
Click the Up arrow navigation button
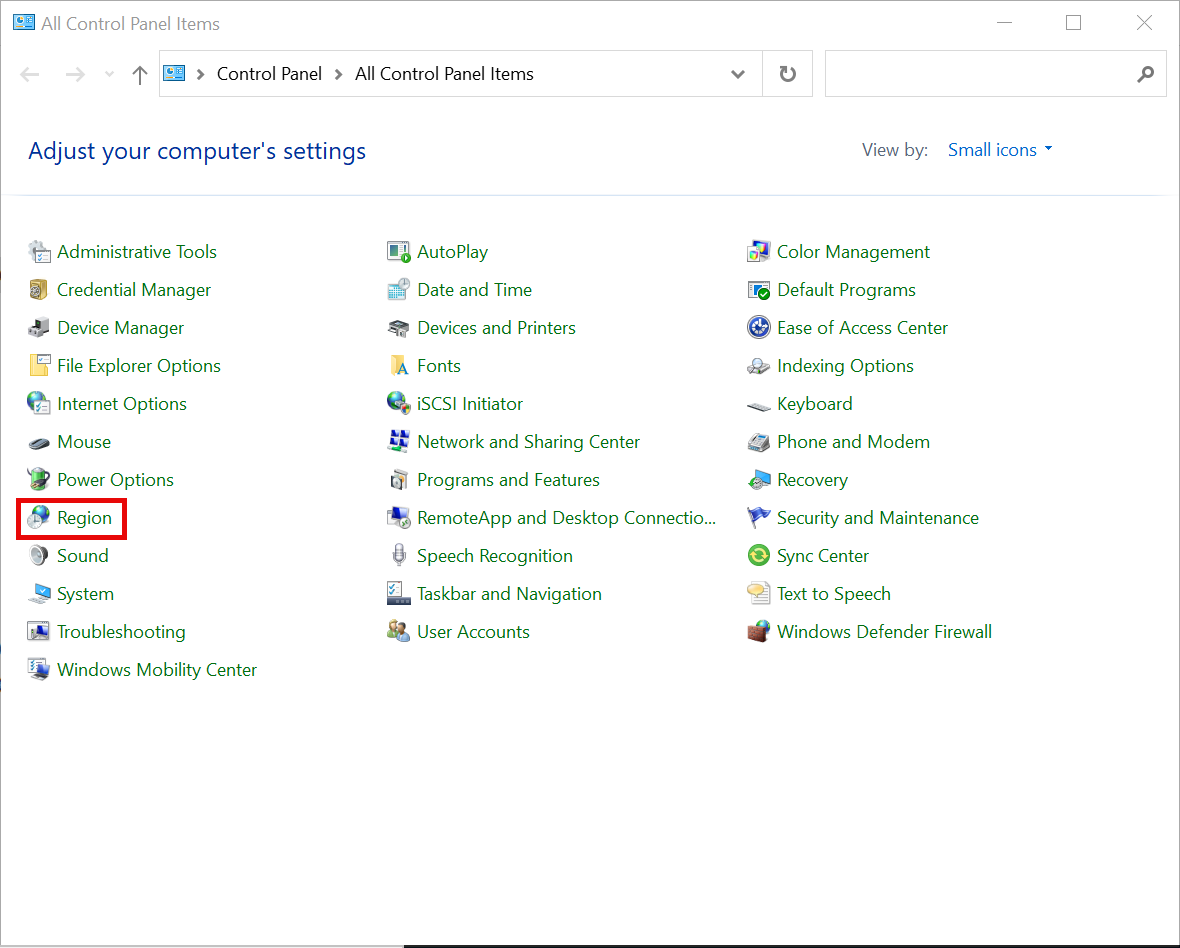(x=140, y=74)
